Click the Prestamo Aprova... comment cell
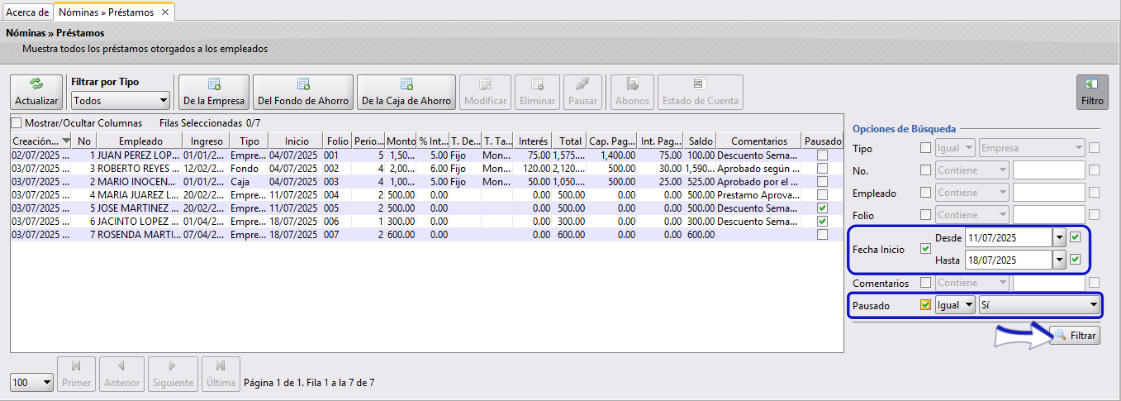The image size is (1121, 401). pos(759,195)
